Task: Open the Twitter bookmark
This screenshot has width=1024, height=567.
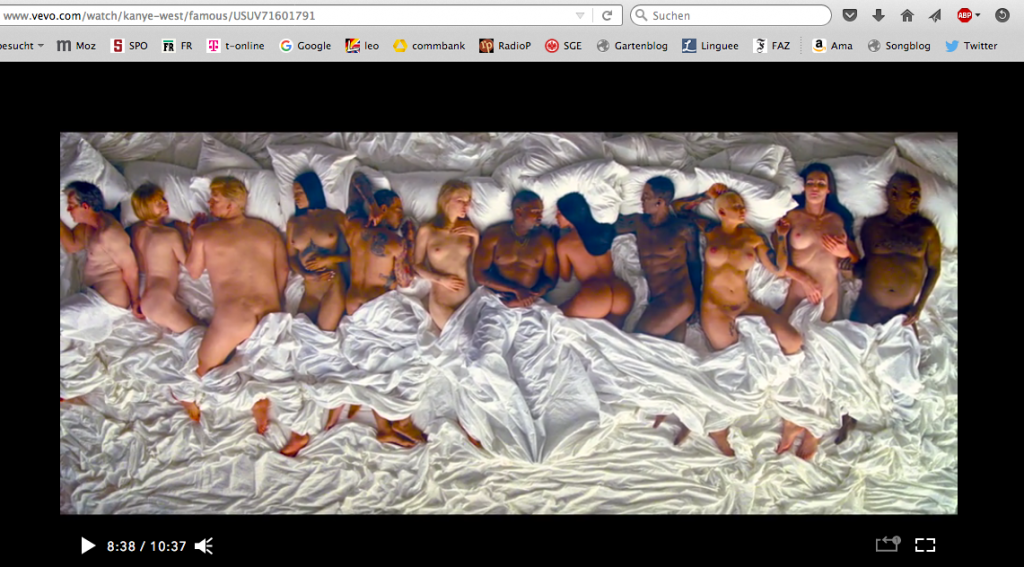Action: tap(972, 46)
